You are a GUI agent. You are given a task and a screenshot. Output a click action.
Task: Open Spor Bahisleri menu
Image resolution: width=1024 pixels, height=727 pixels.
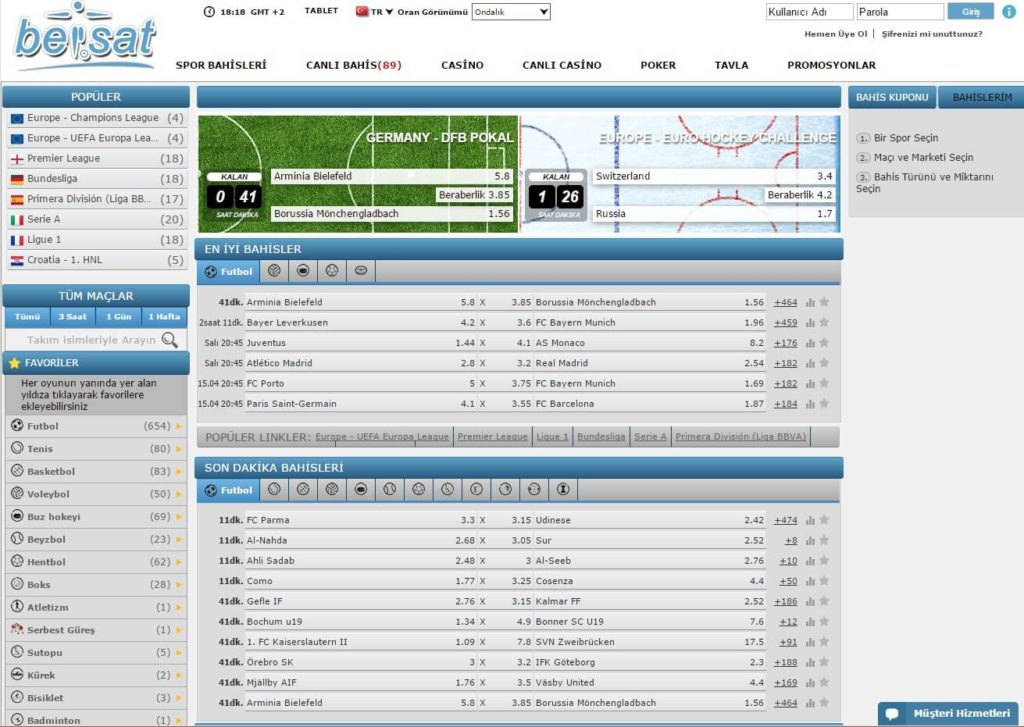[x=221, y=65]
